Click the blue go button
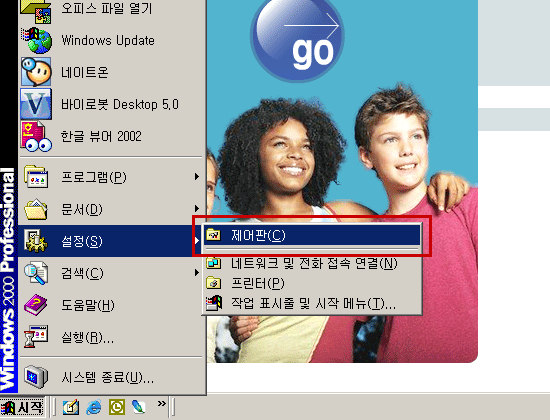Viewport: 550px width, 420px height. tap(298, 40)
